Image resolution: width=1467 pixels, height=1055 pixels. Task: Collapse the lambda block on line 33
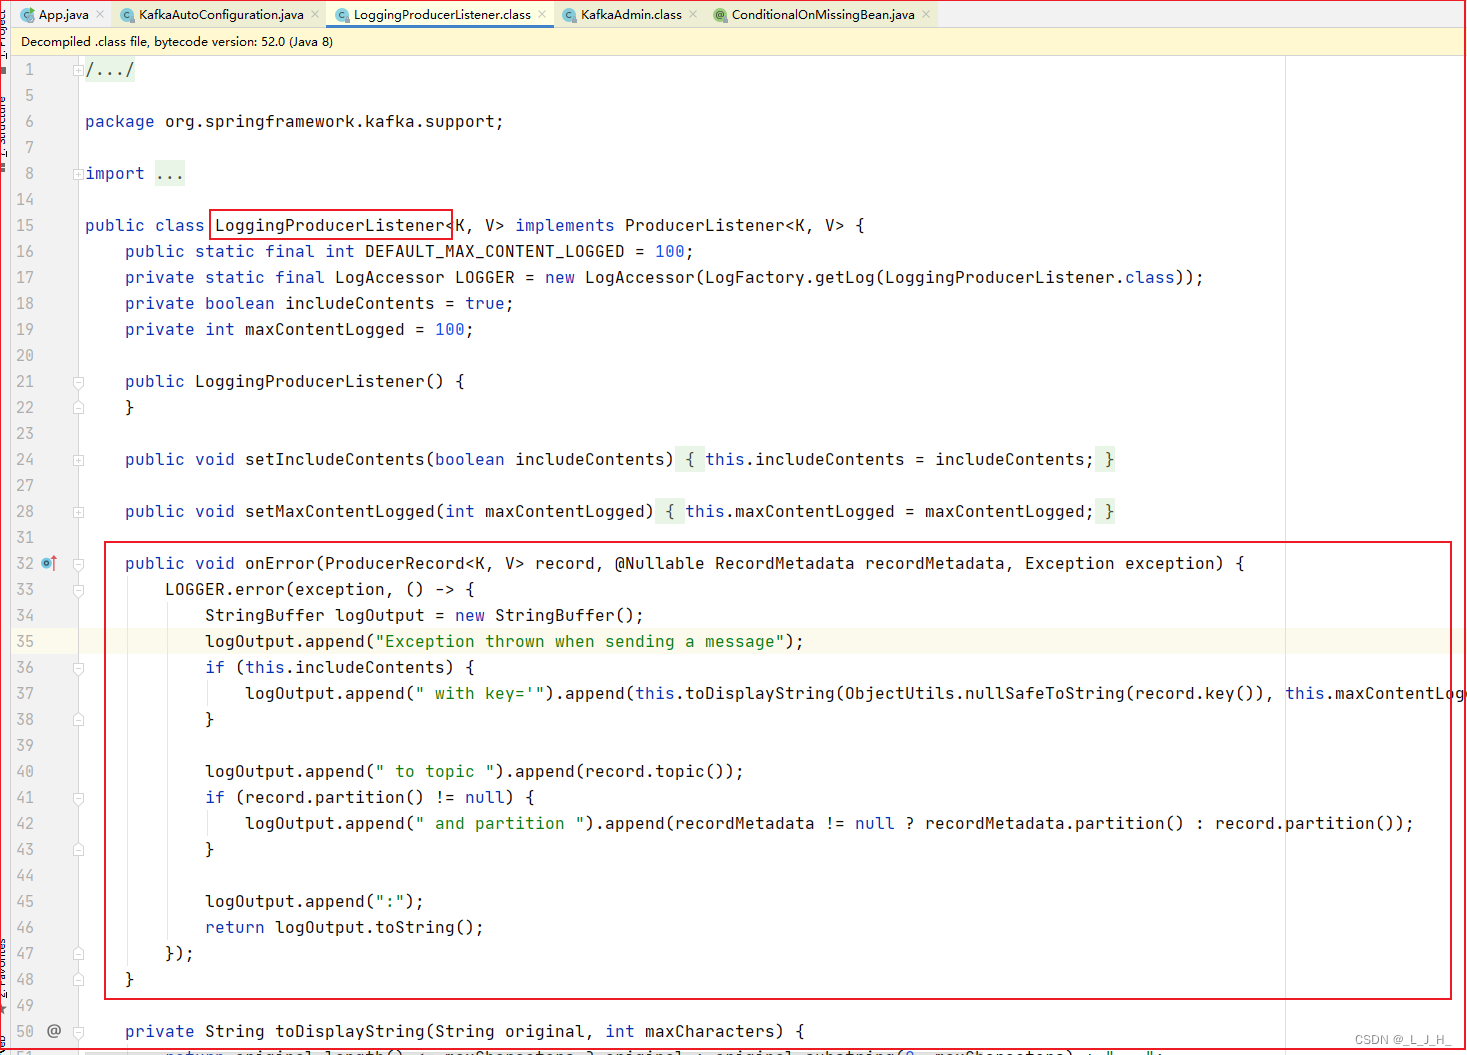coord(78,590)
